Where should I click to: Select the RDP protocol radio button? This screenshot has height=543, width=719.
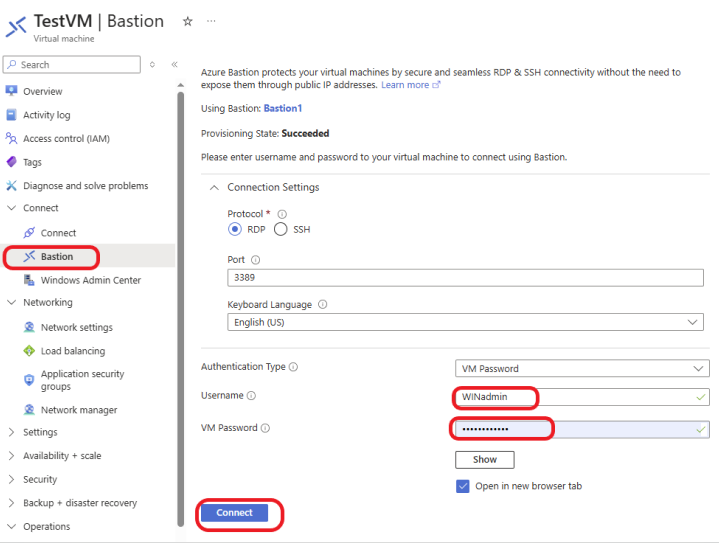point(235,229)
